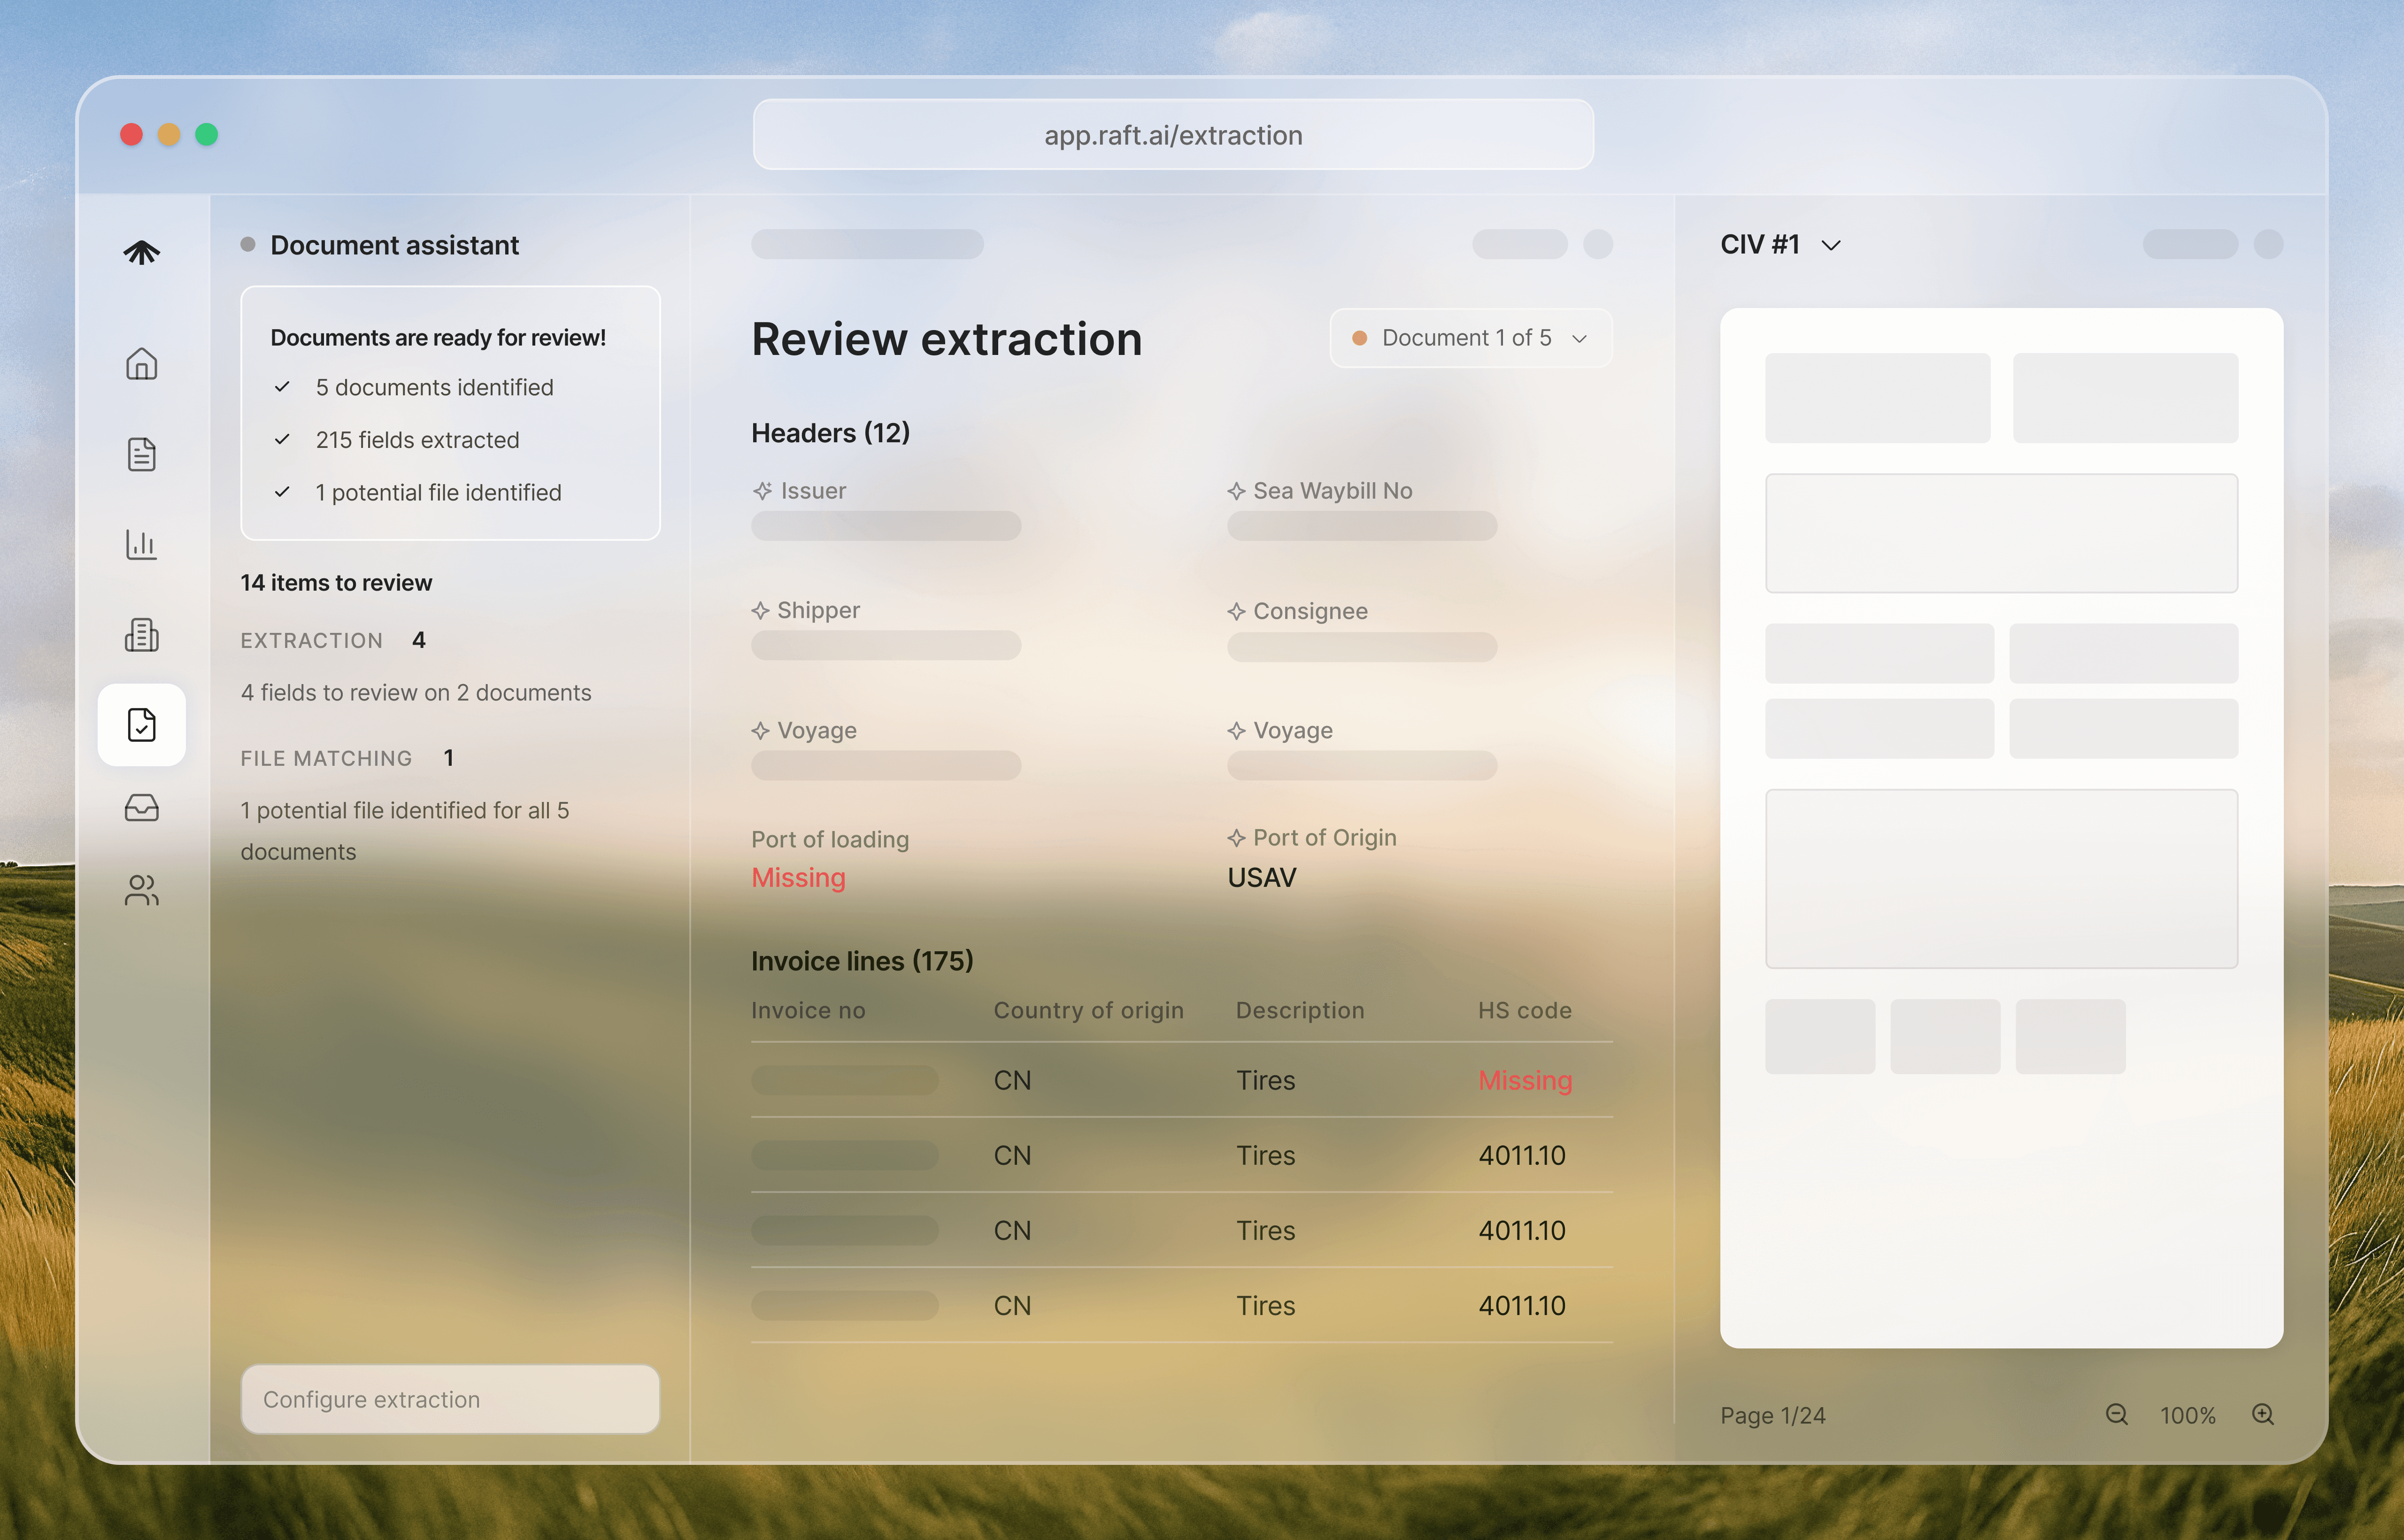The height and width of the screenshot is (1540, 2404).
Task: Zoom in the document preview
Action: click(x=2263, y=1414)
